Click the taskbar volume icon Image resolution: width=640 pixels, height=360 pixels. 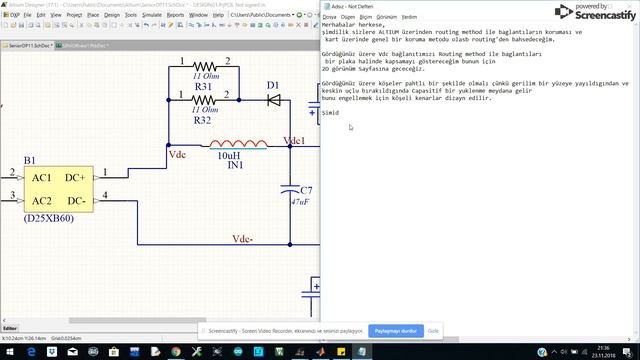click(x=564, y=352)
